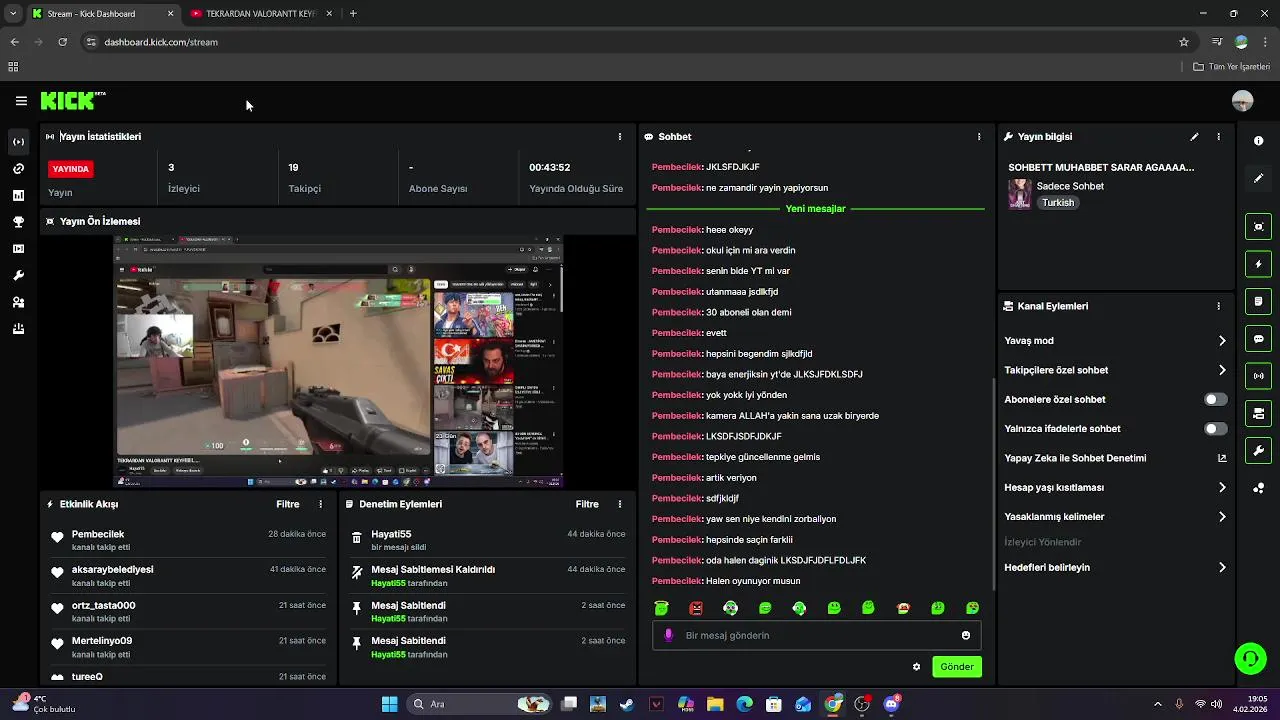Edit stream info with the pencil icon
The width and height of the screenshot is (1280, 720).
pos(1194,137)
